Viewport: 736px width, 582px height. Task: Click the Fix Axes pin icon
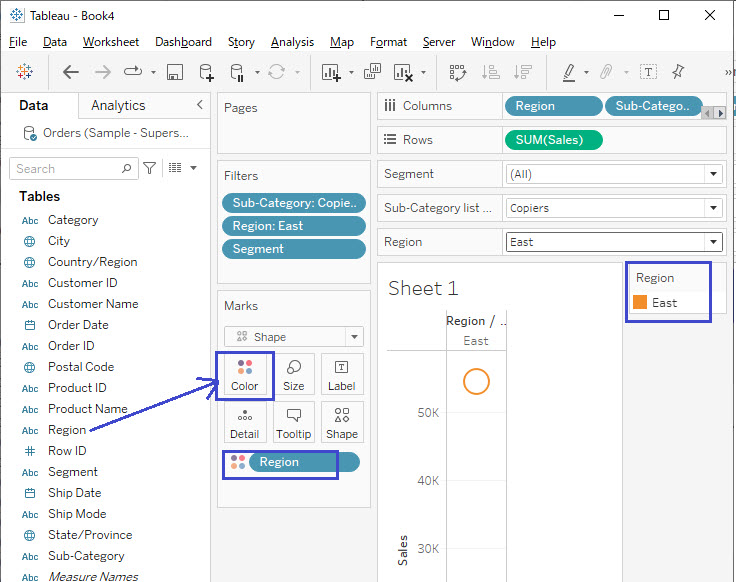pyautogui.click(x=678, y=72)
